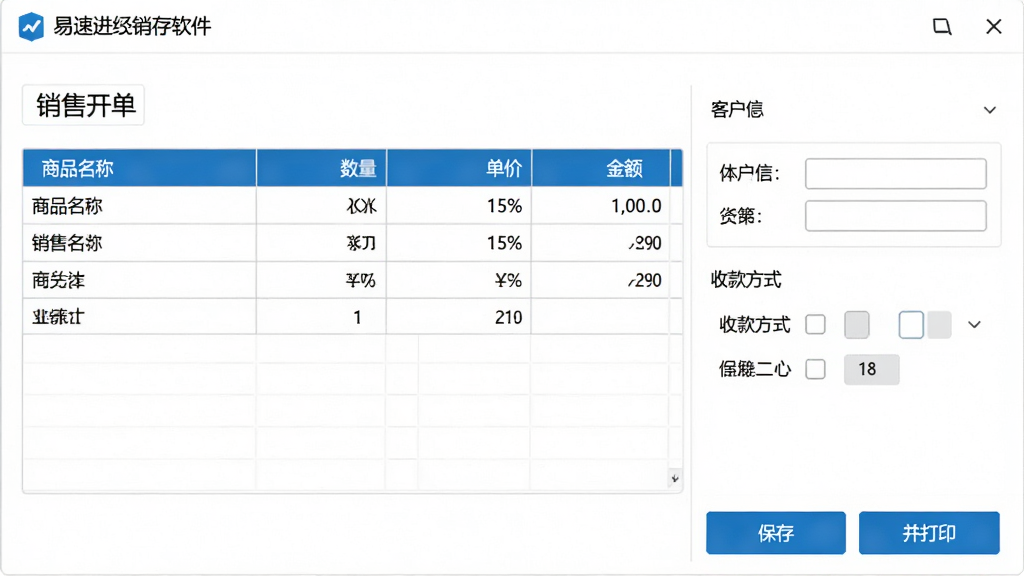The width and height of the screenshot is (1024, 576).
Task: Expand the 客户信 section chevron
Action: (990, 110)
